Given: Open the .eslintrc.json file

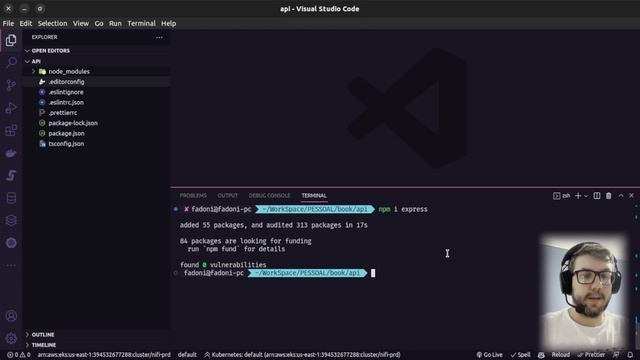Looking at the screenshot, I should [66, 102].
